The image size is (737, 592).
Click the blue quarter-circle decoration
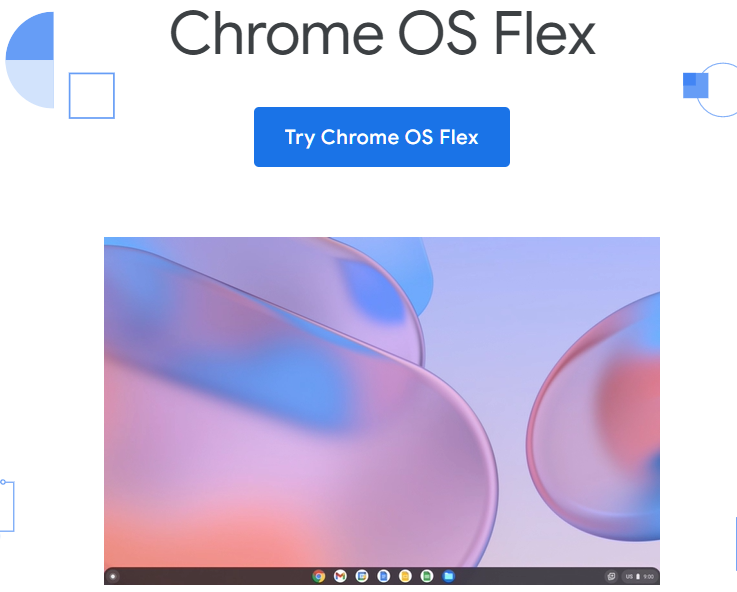pyautogui.click(x=30, y=36)
